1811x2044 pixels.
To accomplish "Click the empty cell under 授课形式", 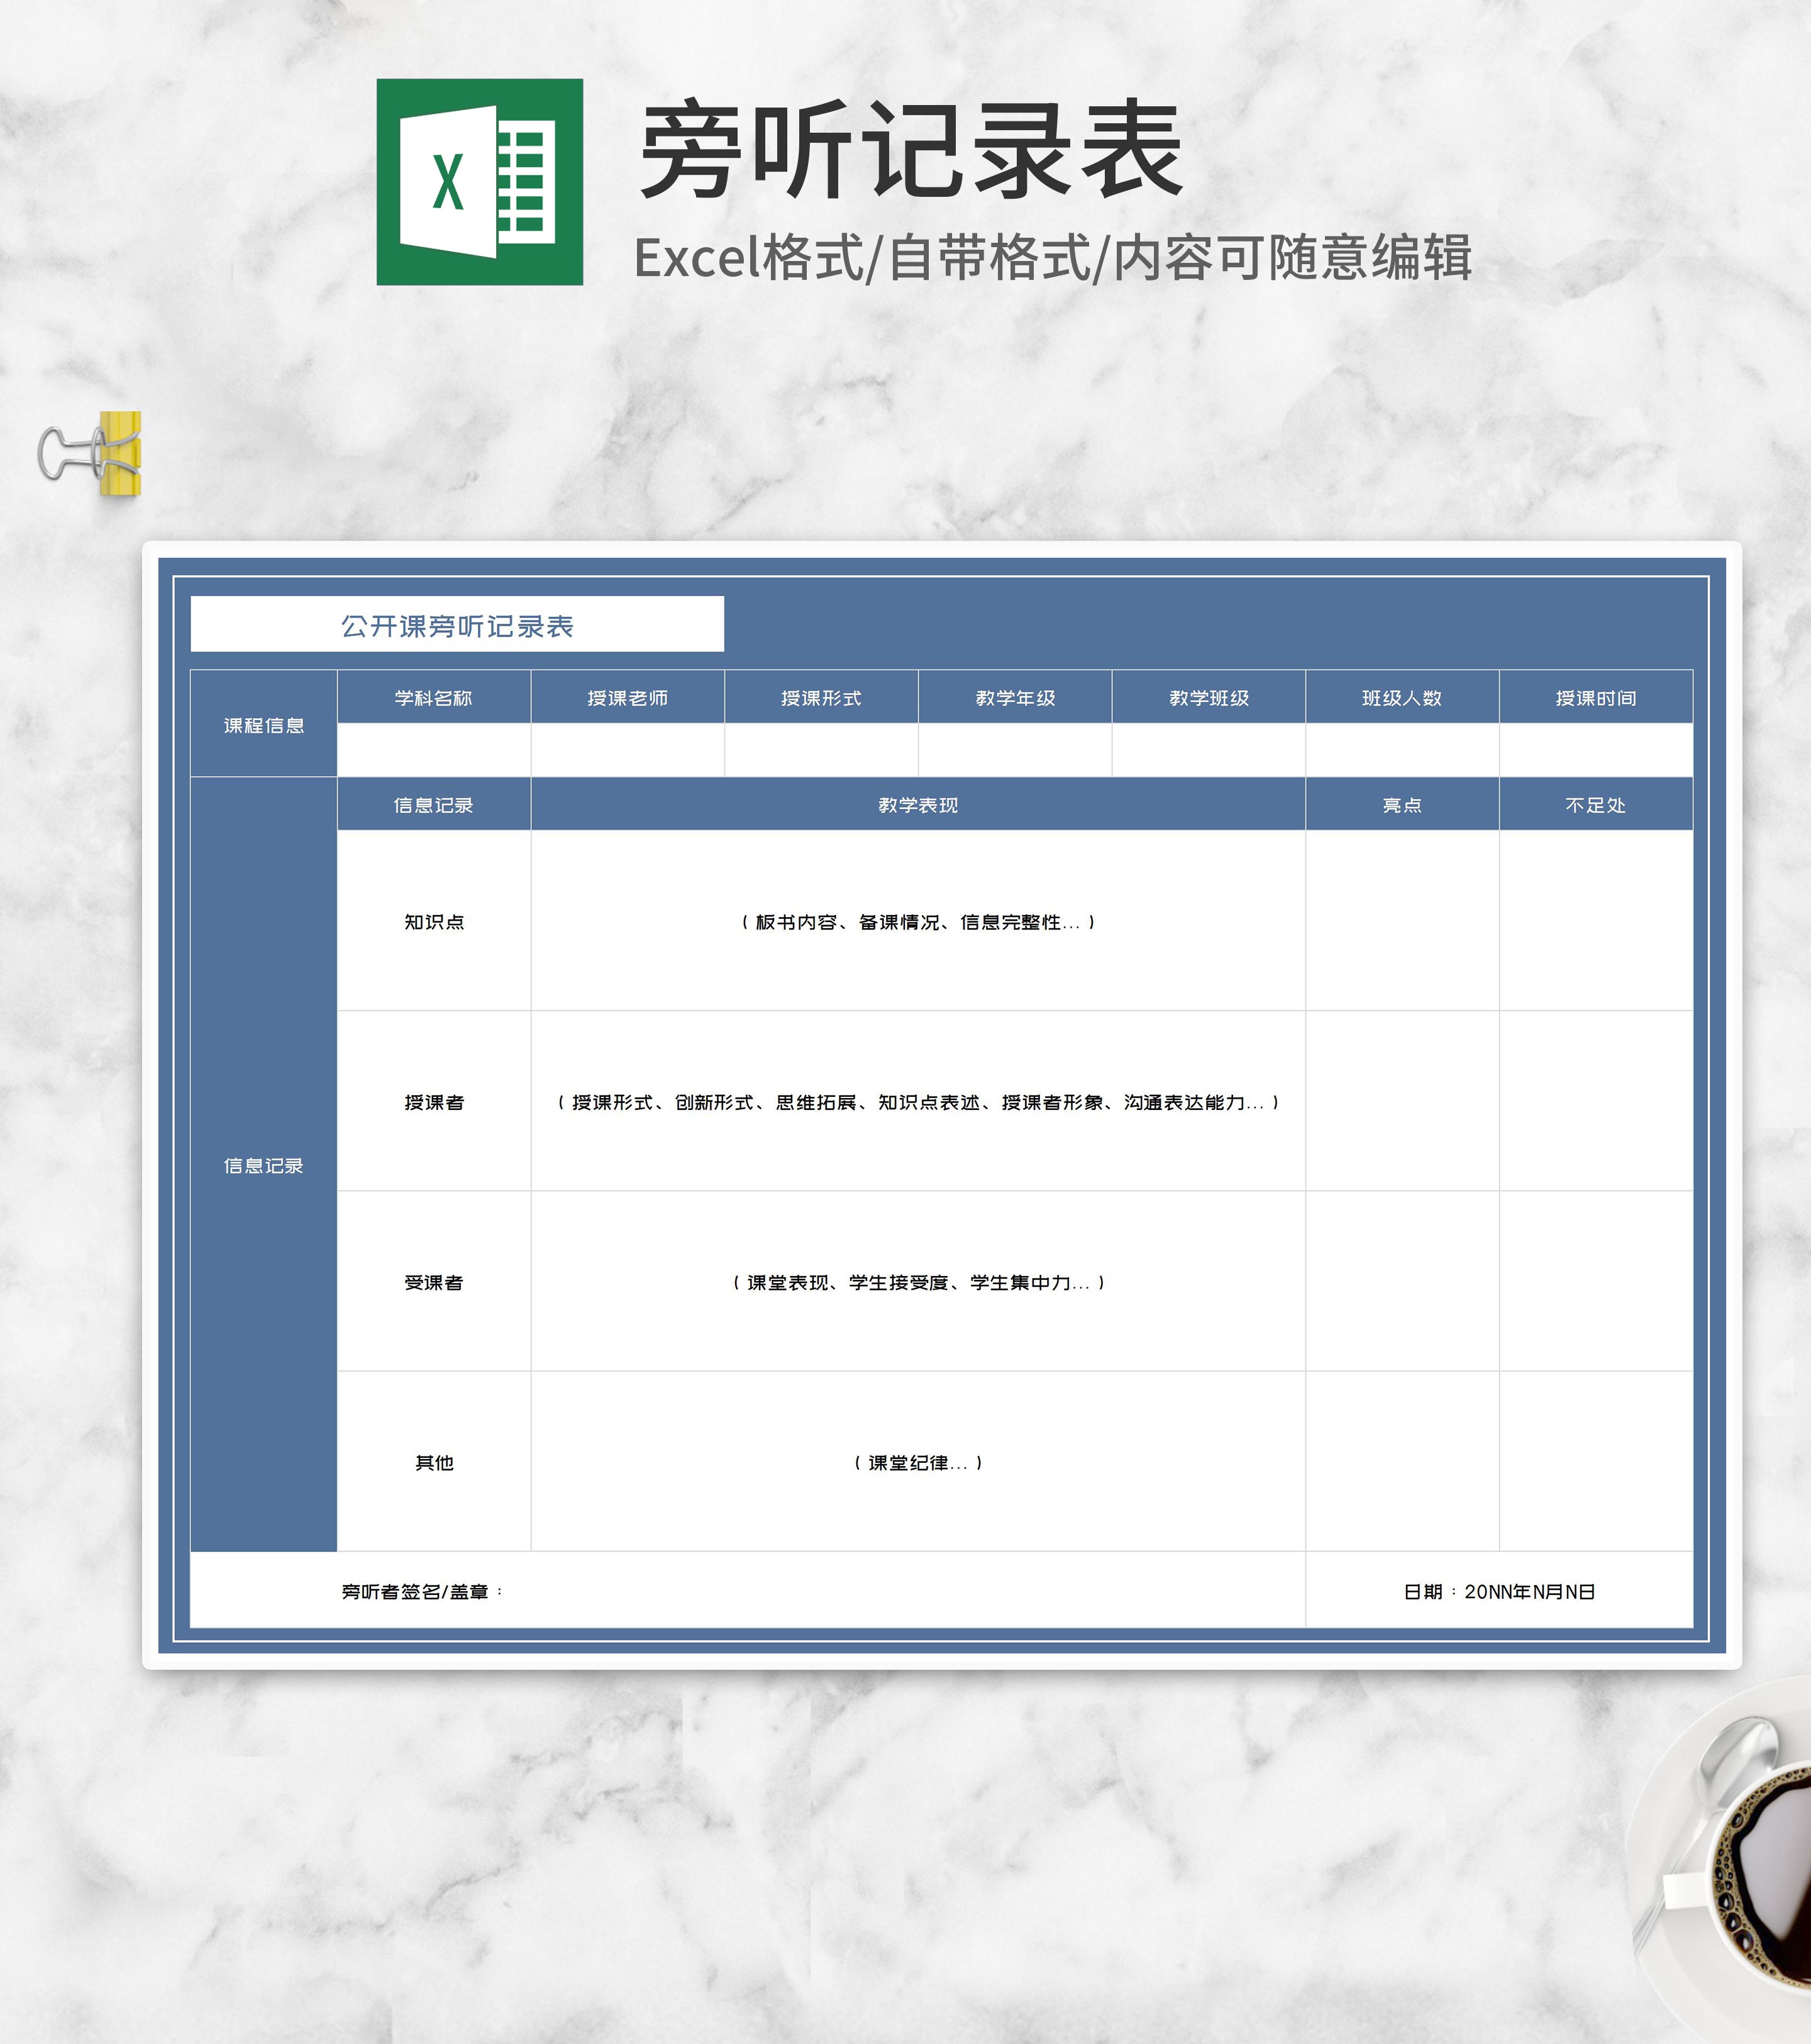I will click(x=821, y=749).
